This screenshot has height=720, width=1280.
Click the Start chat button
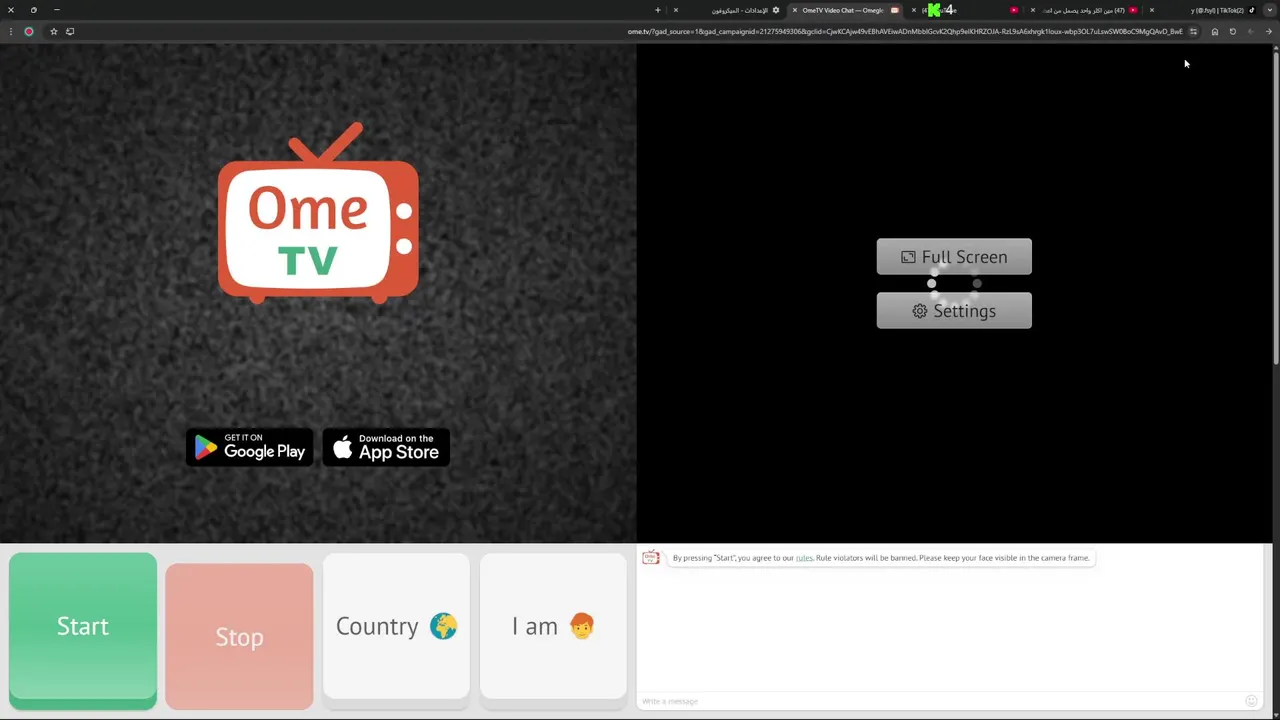(x=83, y=630)
